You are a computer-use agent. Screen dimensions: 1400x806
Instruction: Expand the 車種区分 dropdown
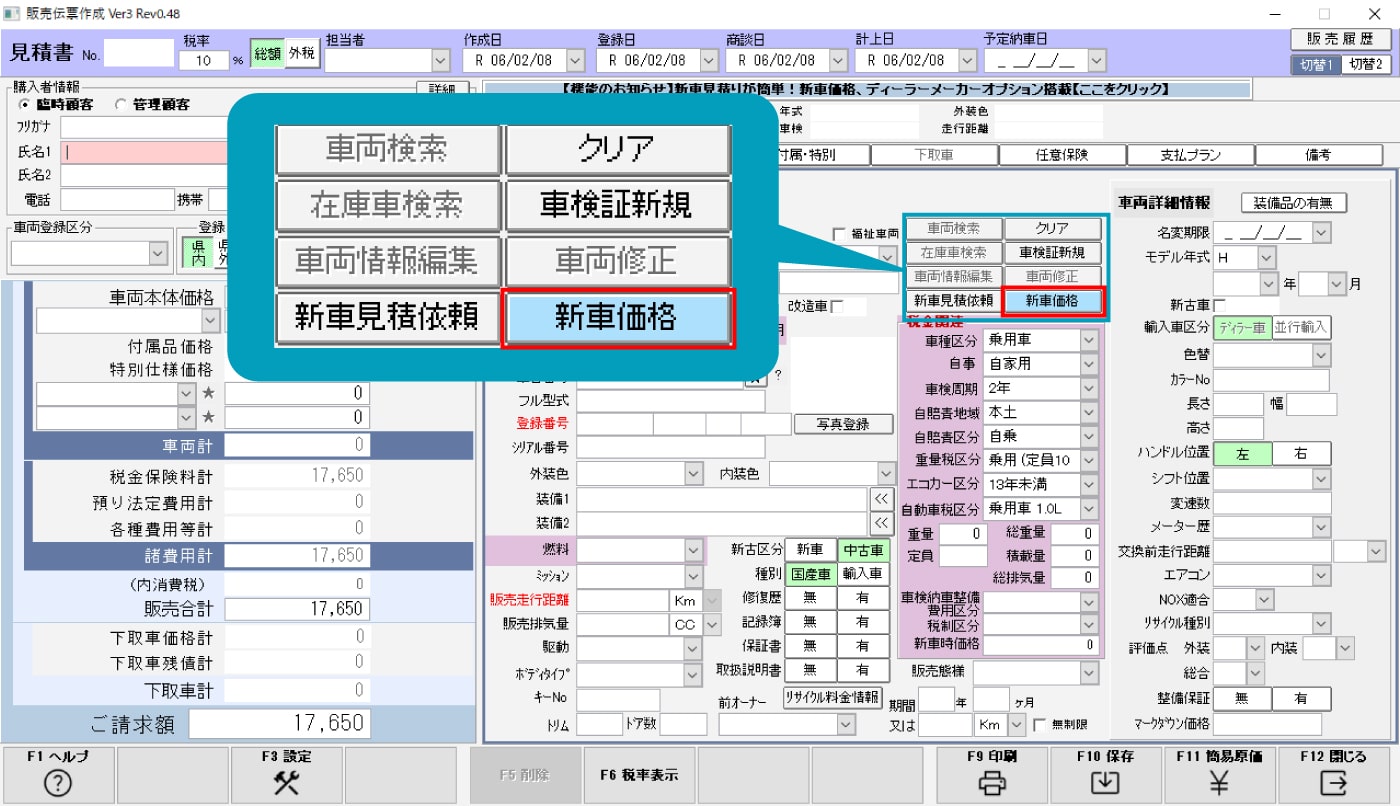click(x=1089, y=340)
